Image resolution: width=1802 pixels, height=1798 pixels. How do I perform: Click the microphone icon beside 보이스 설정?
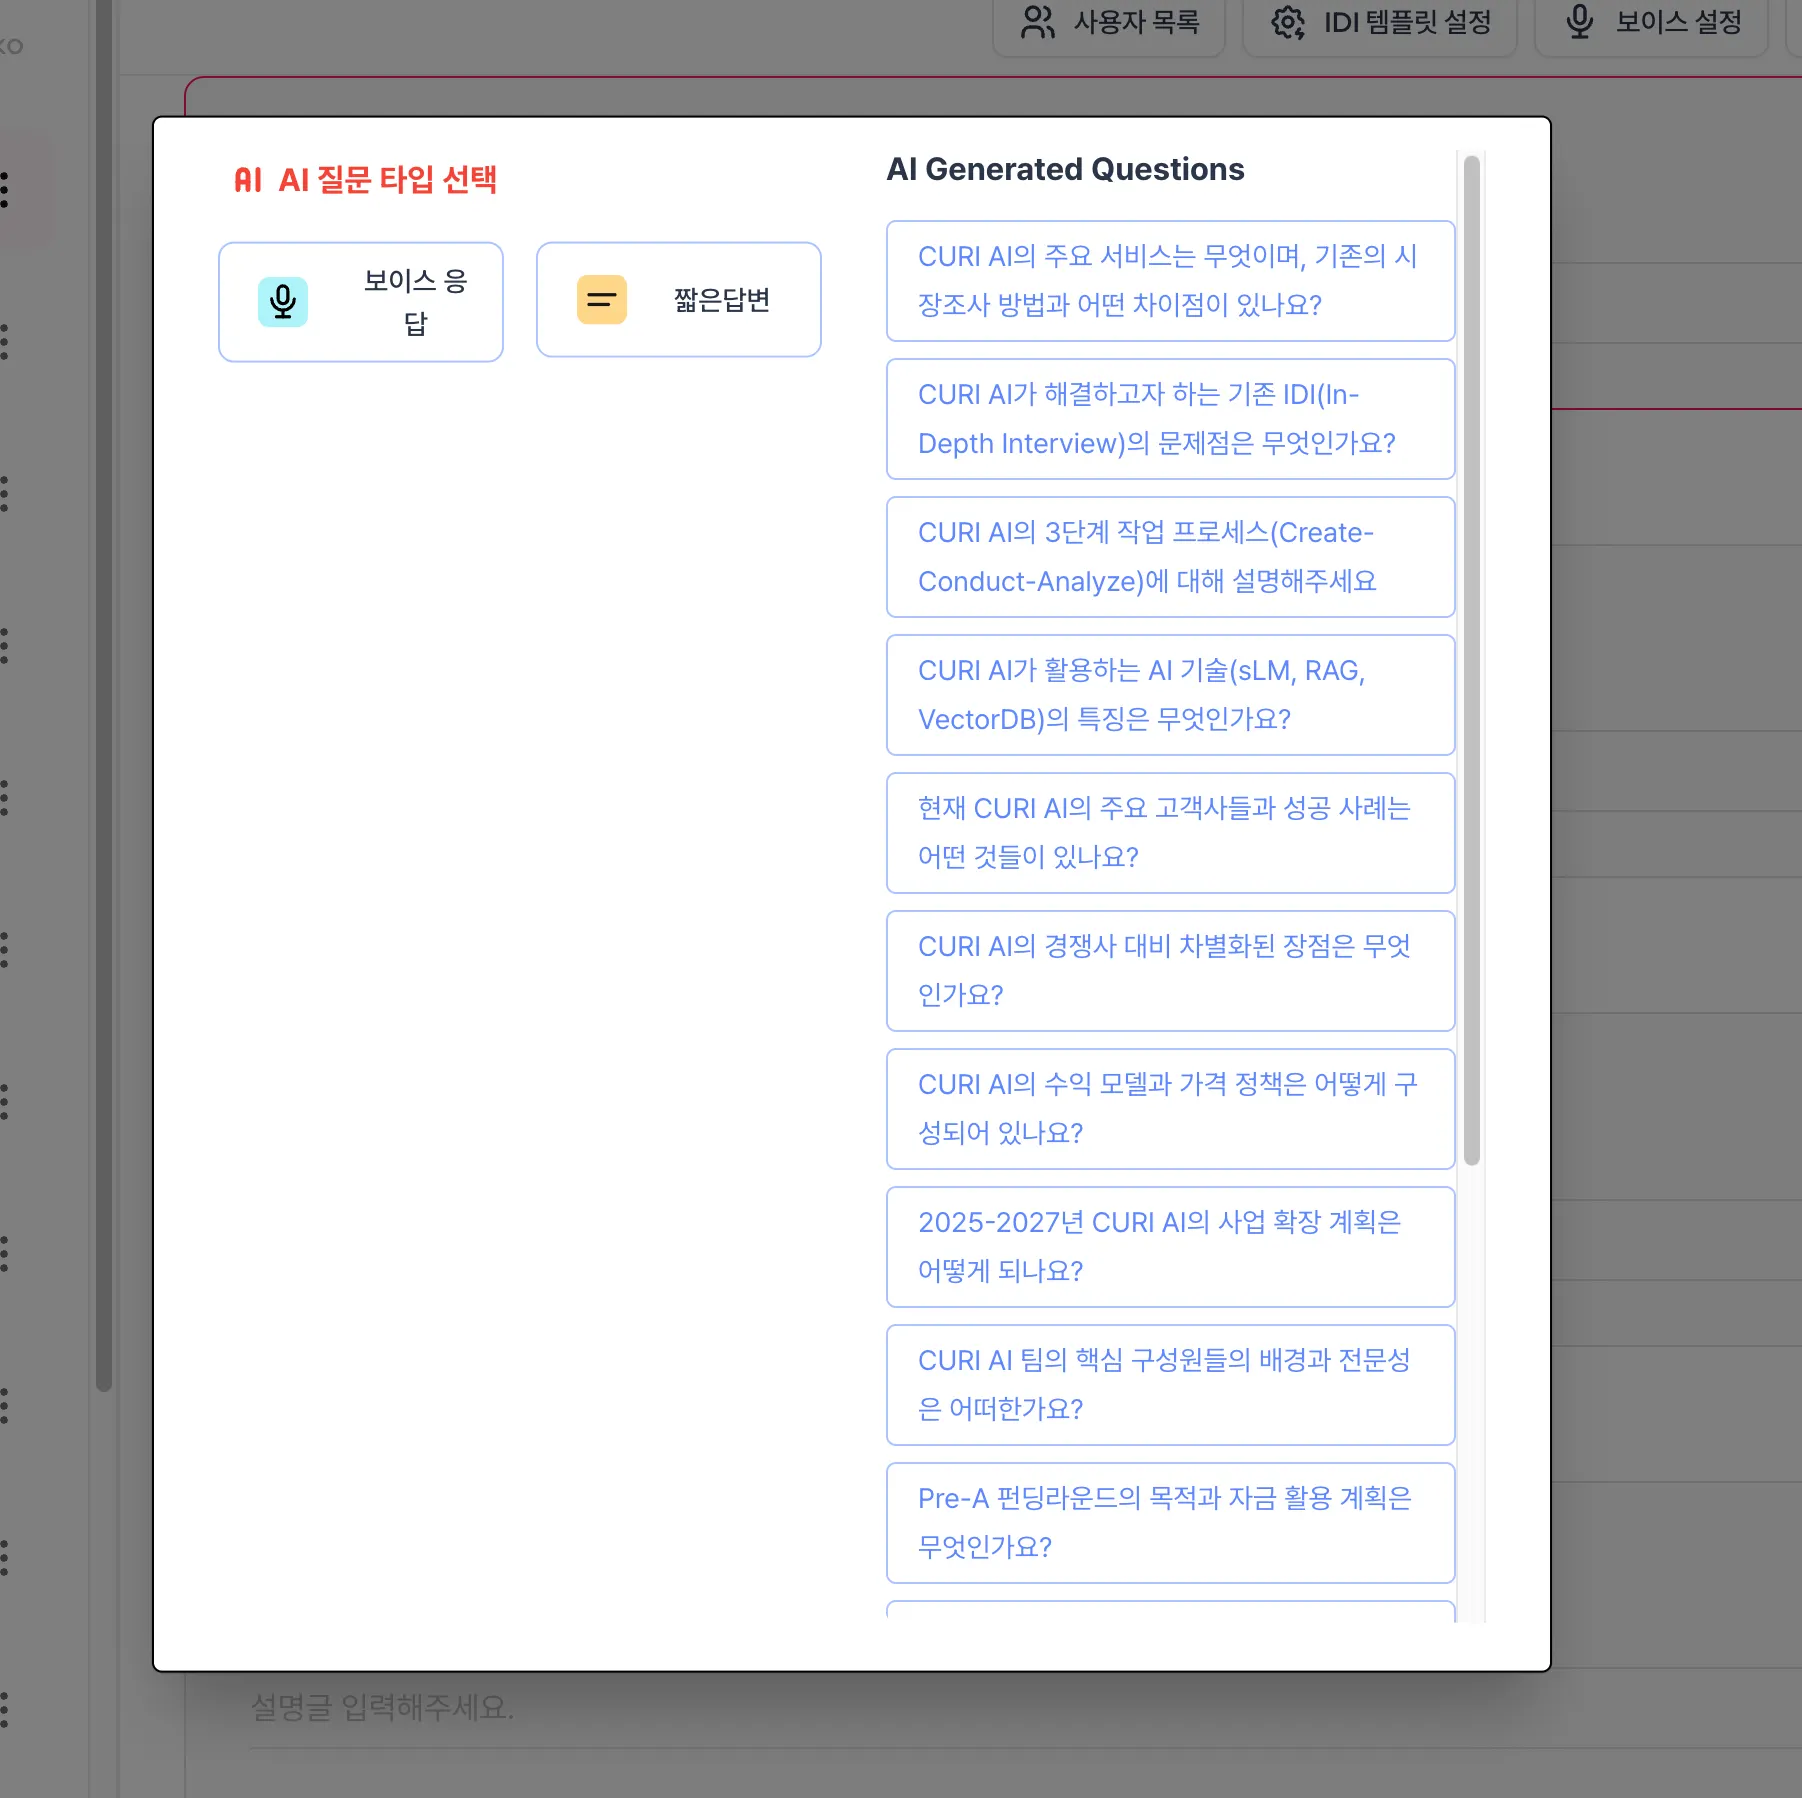tap(1579, 22)
